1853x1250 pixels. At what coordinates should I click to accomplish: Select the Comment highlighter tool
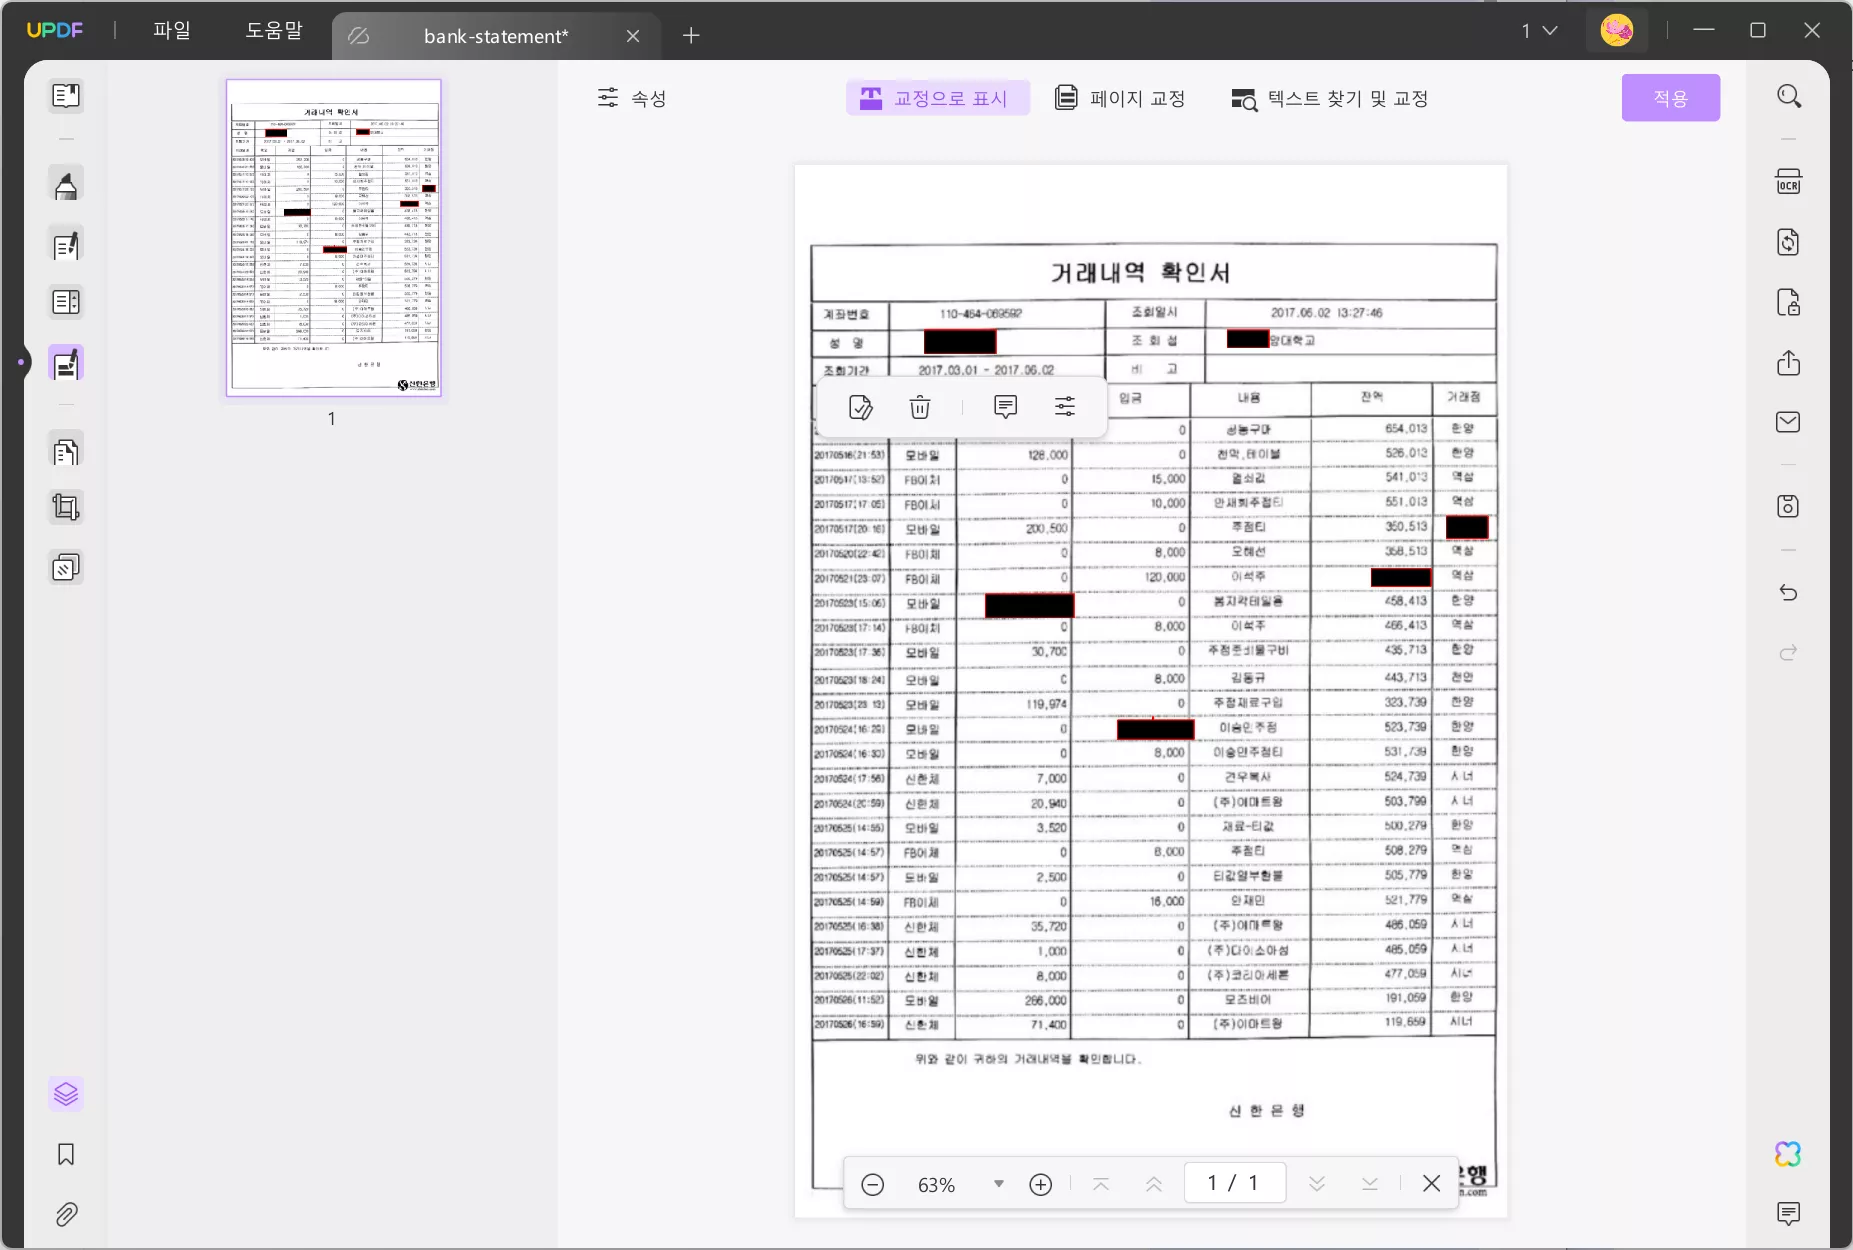(66, 185)
